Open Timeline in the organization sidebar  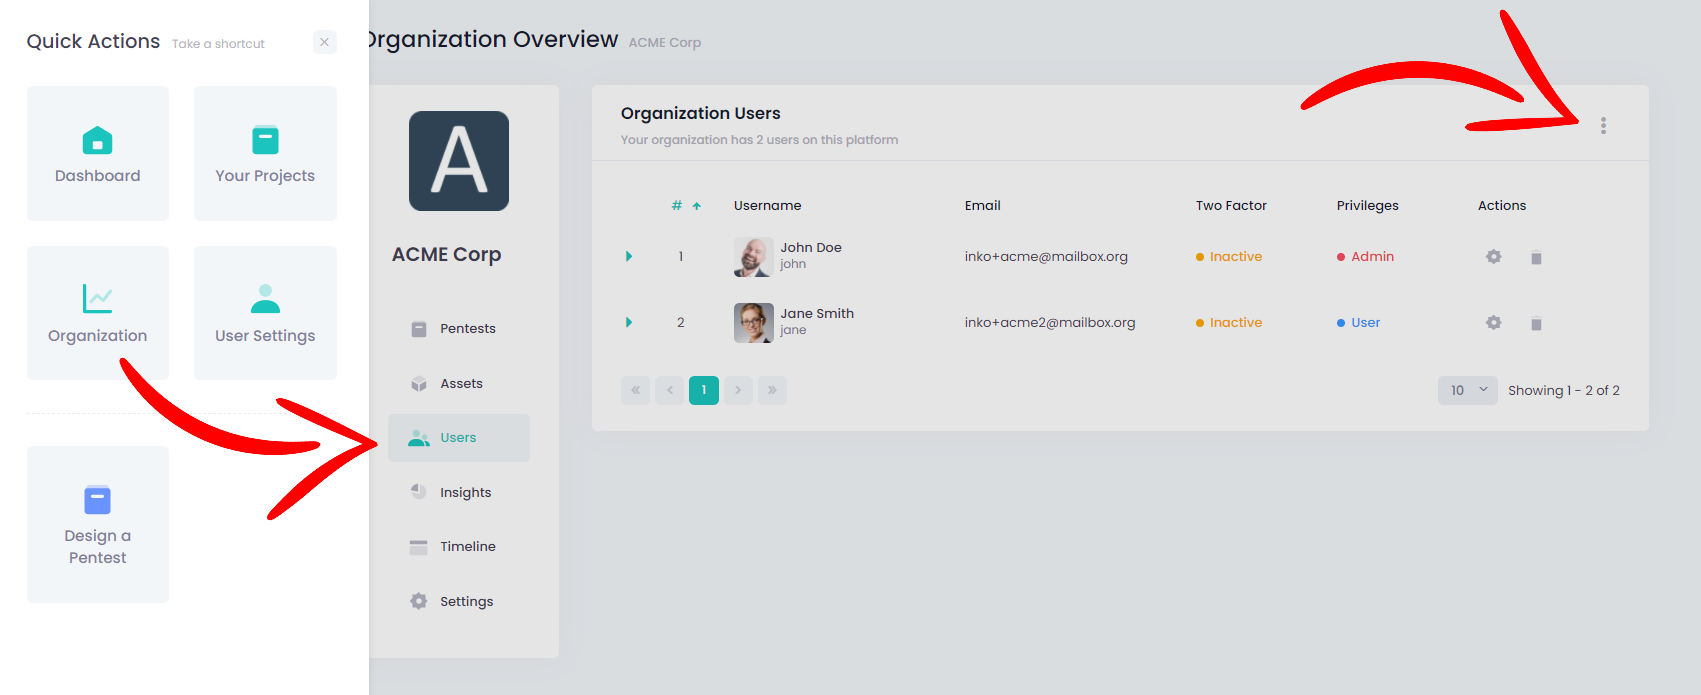[x=467, y=547]
